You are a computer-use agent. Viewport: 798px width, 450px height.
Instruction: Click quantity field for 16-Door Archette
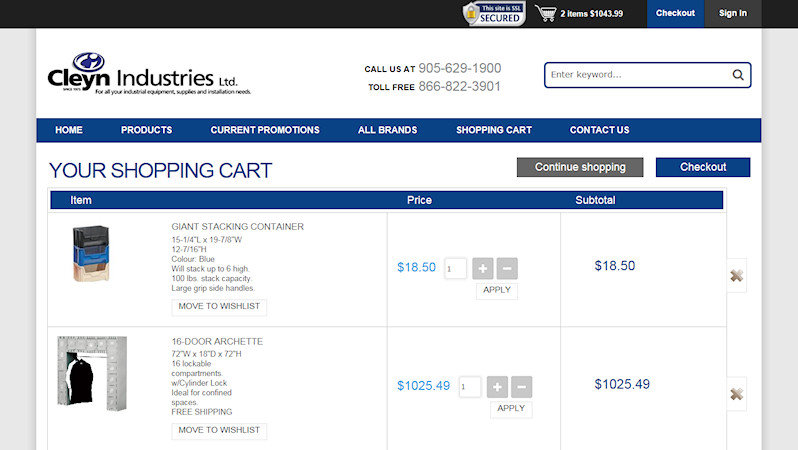coord(470,387)
